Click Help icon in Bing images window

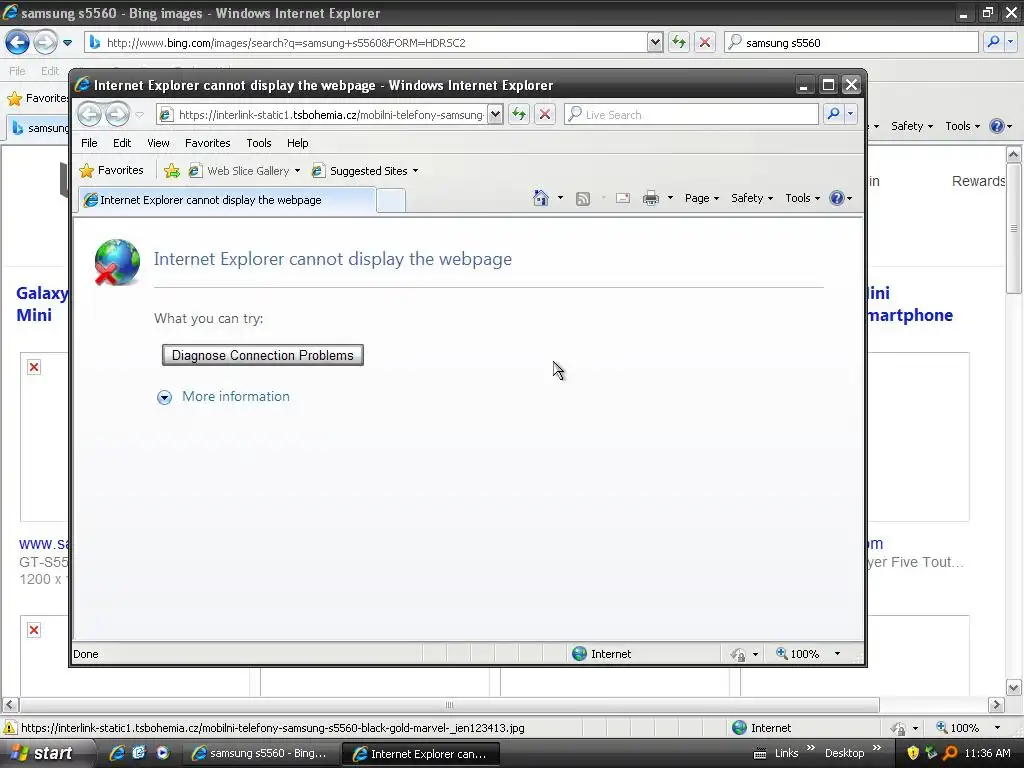coord(997,126)
